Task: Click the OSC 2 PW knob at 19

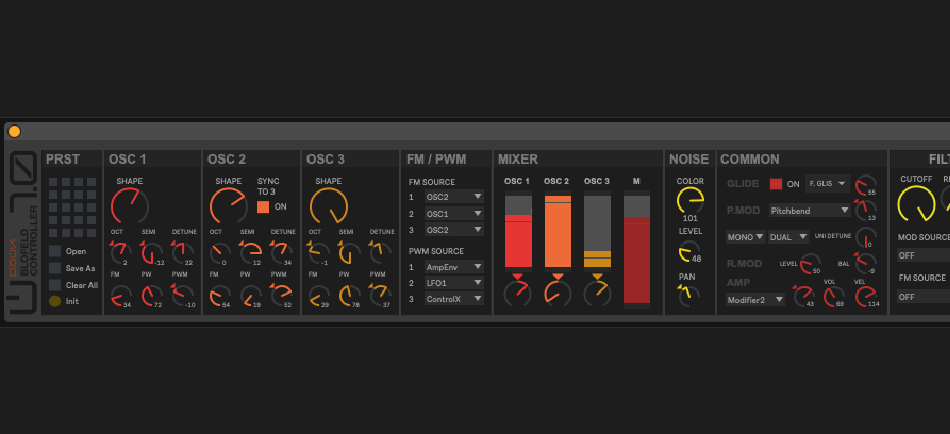Action: (x=250, y=295)
